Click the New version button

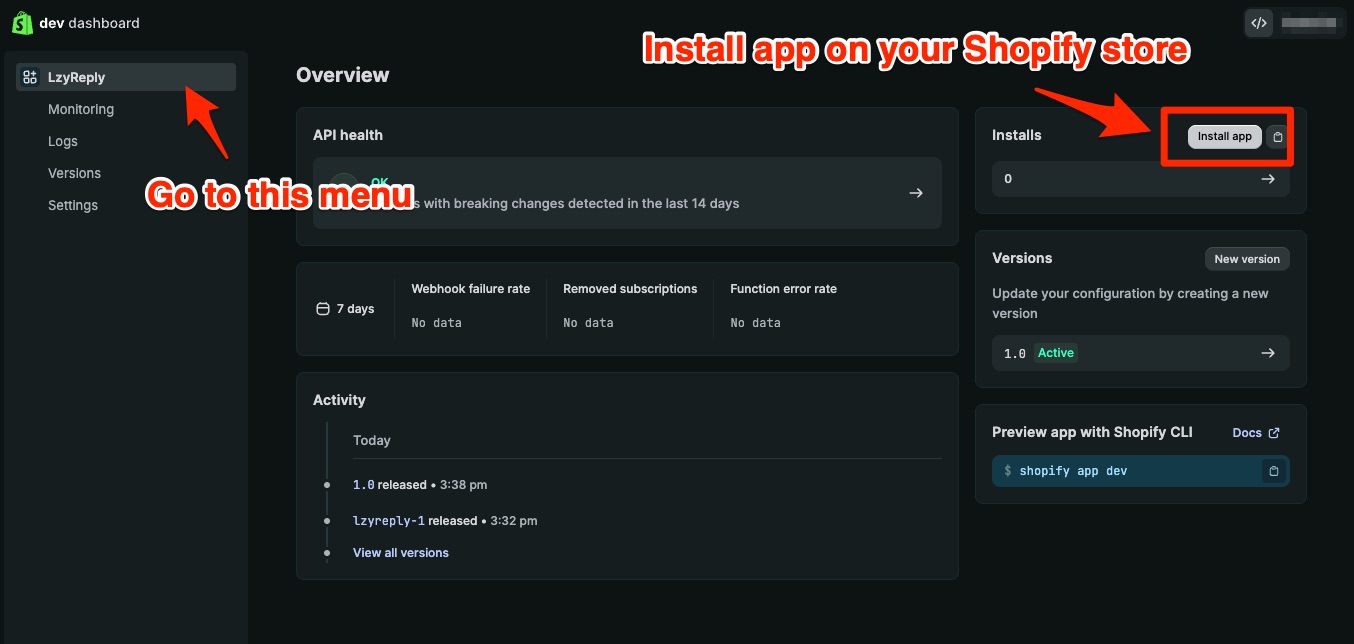pos(1247,259)
